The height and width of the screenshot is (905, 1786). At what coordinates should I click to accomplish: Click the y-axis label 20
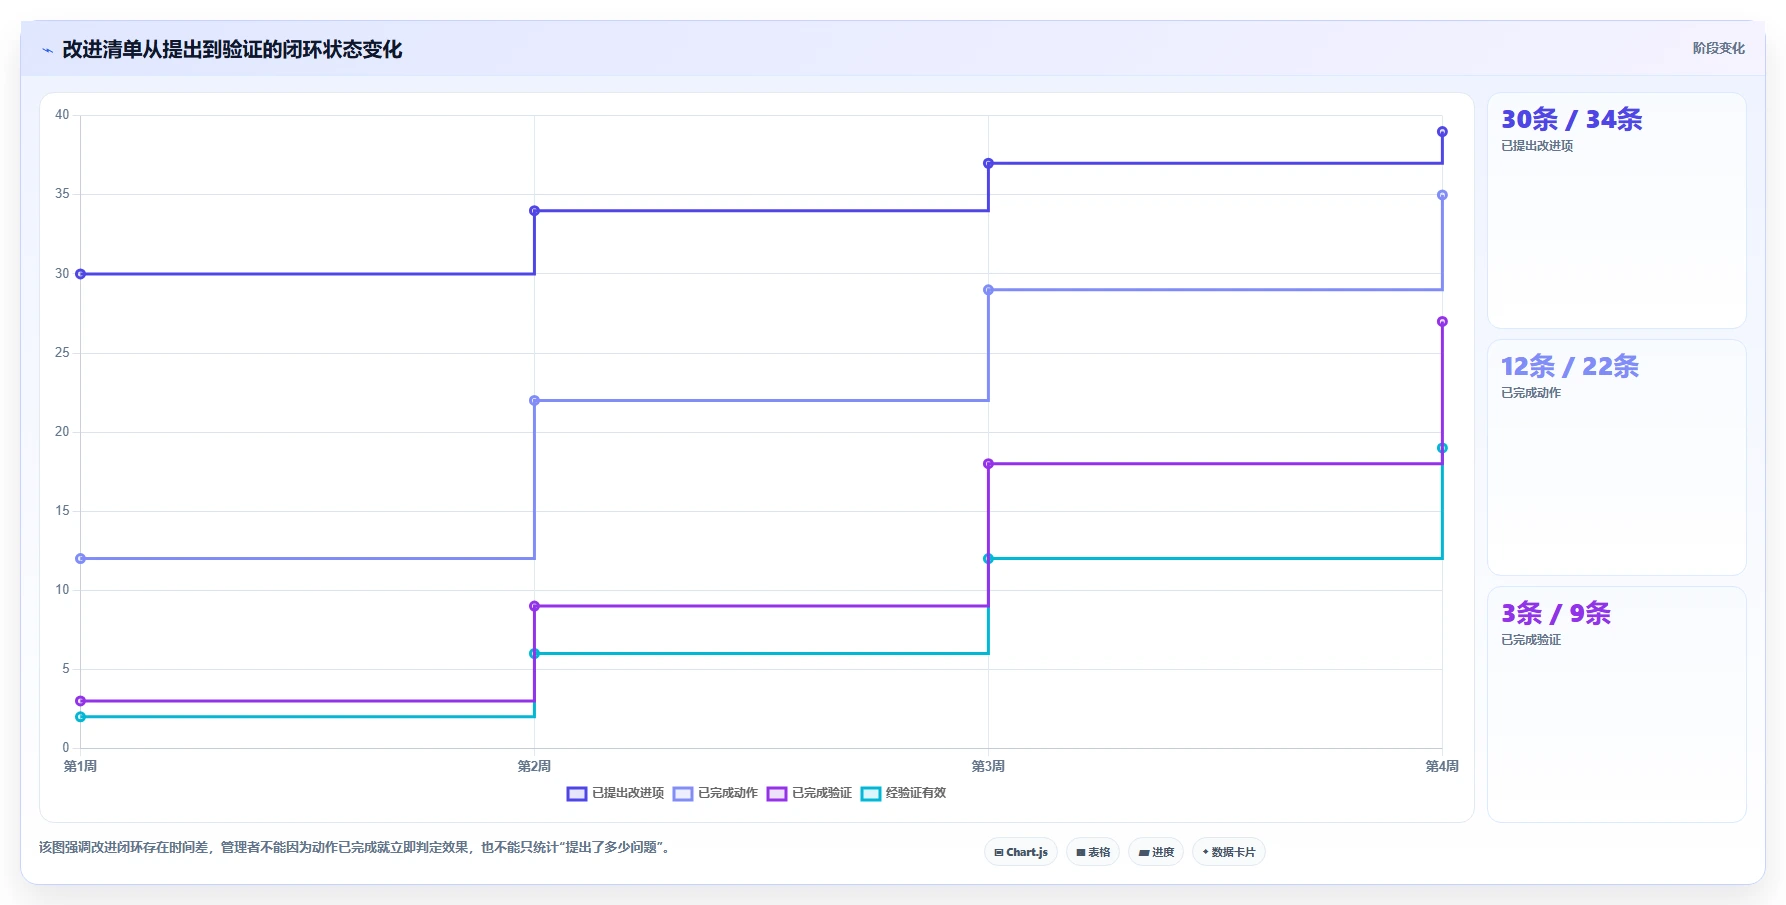[x=62, y=432]
